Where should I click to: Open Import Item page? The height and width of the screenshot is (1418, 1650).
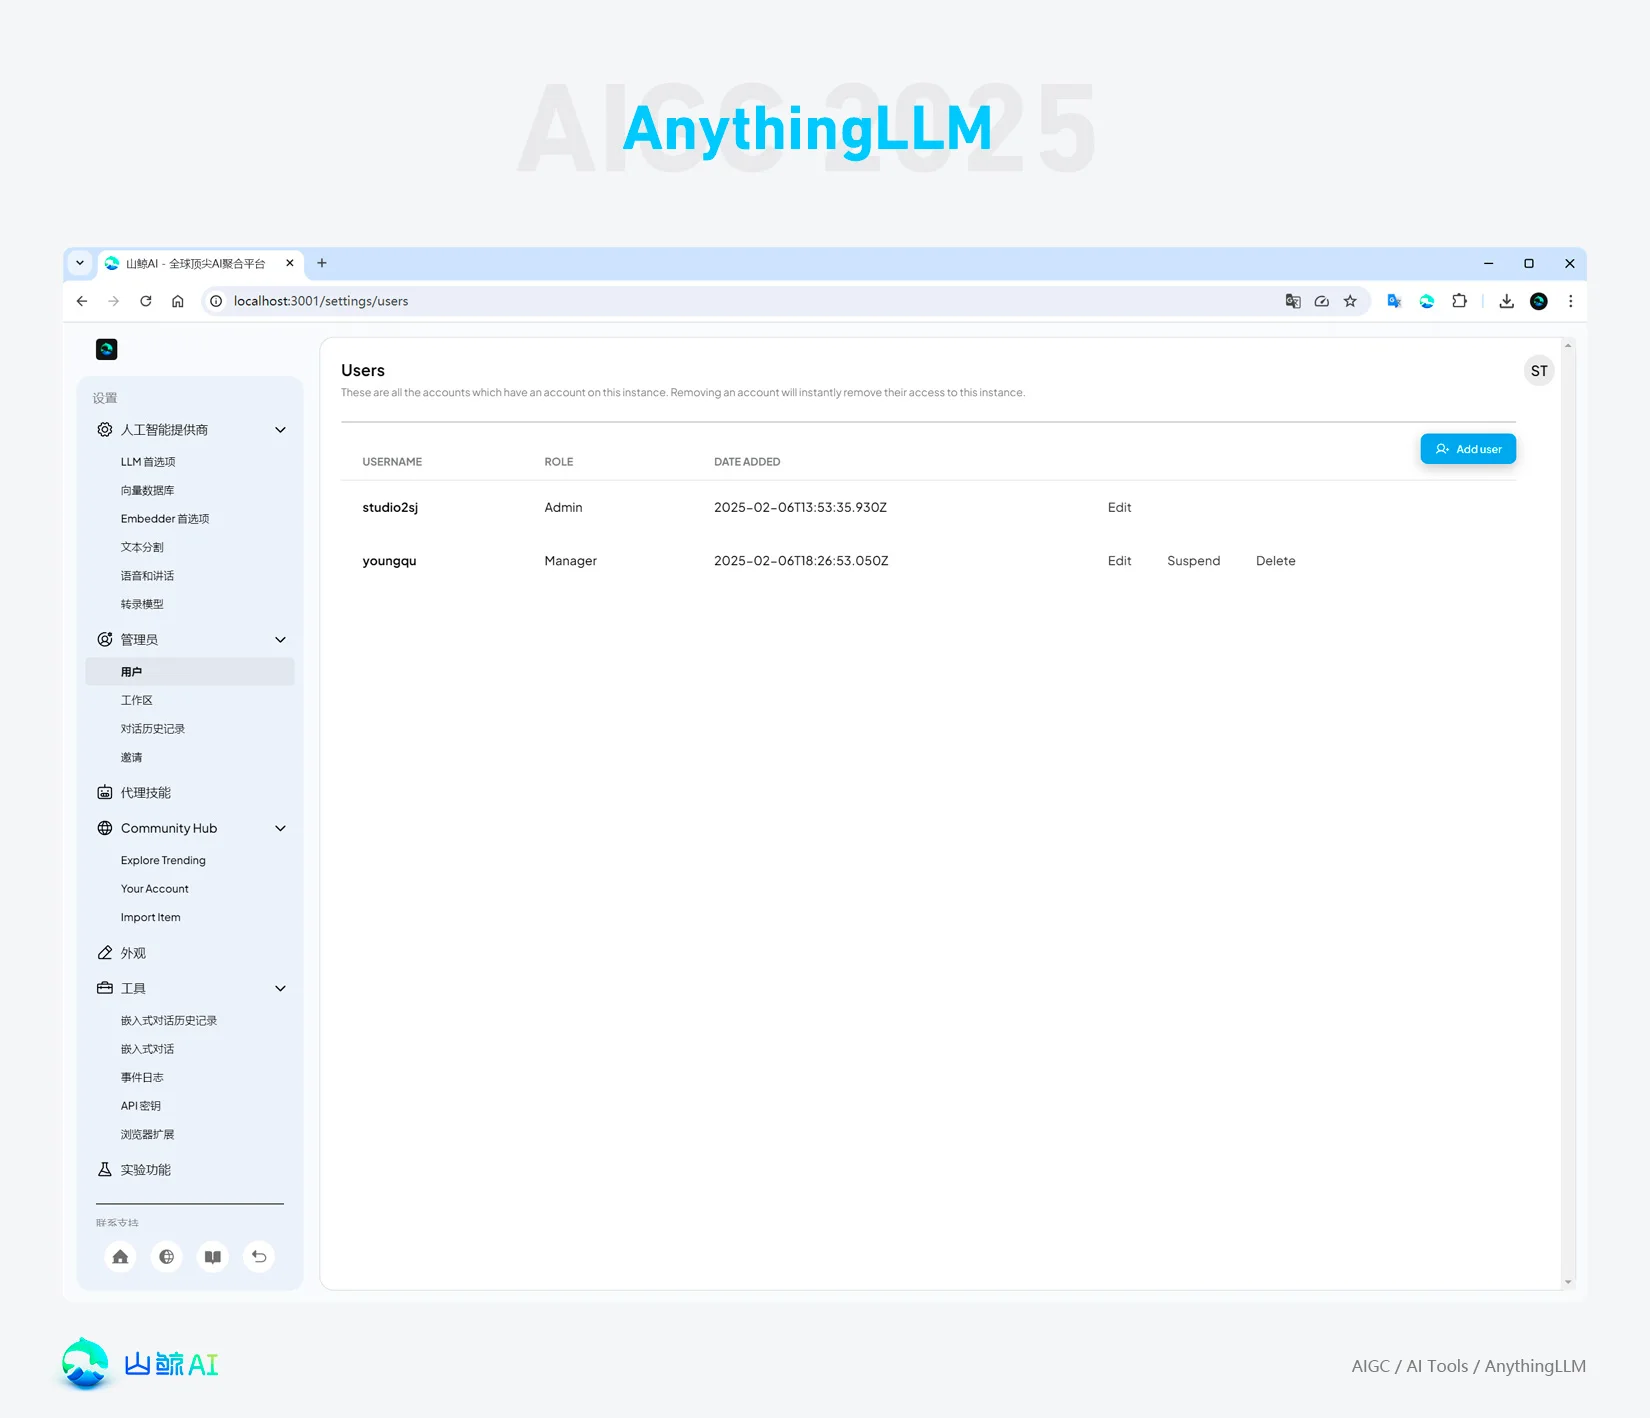point(151,917)
